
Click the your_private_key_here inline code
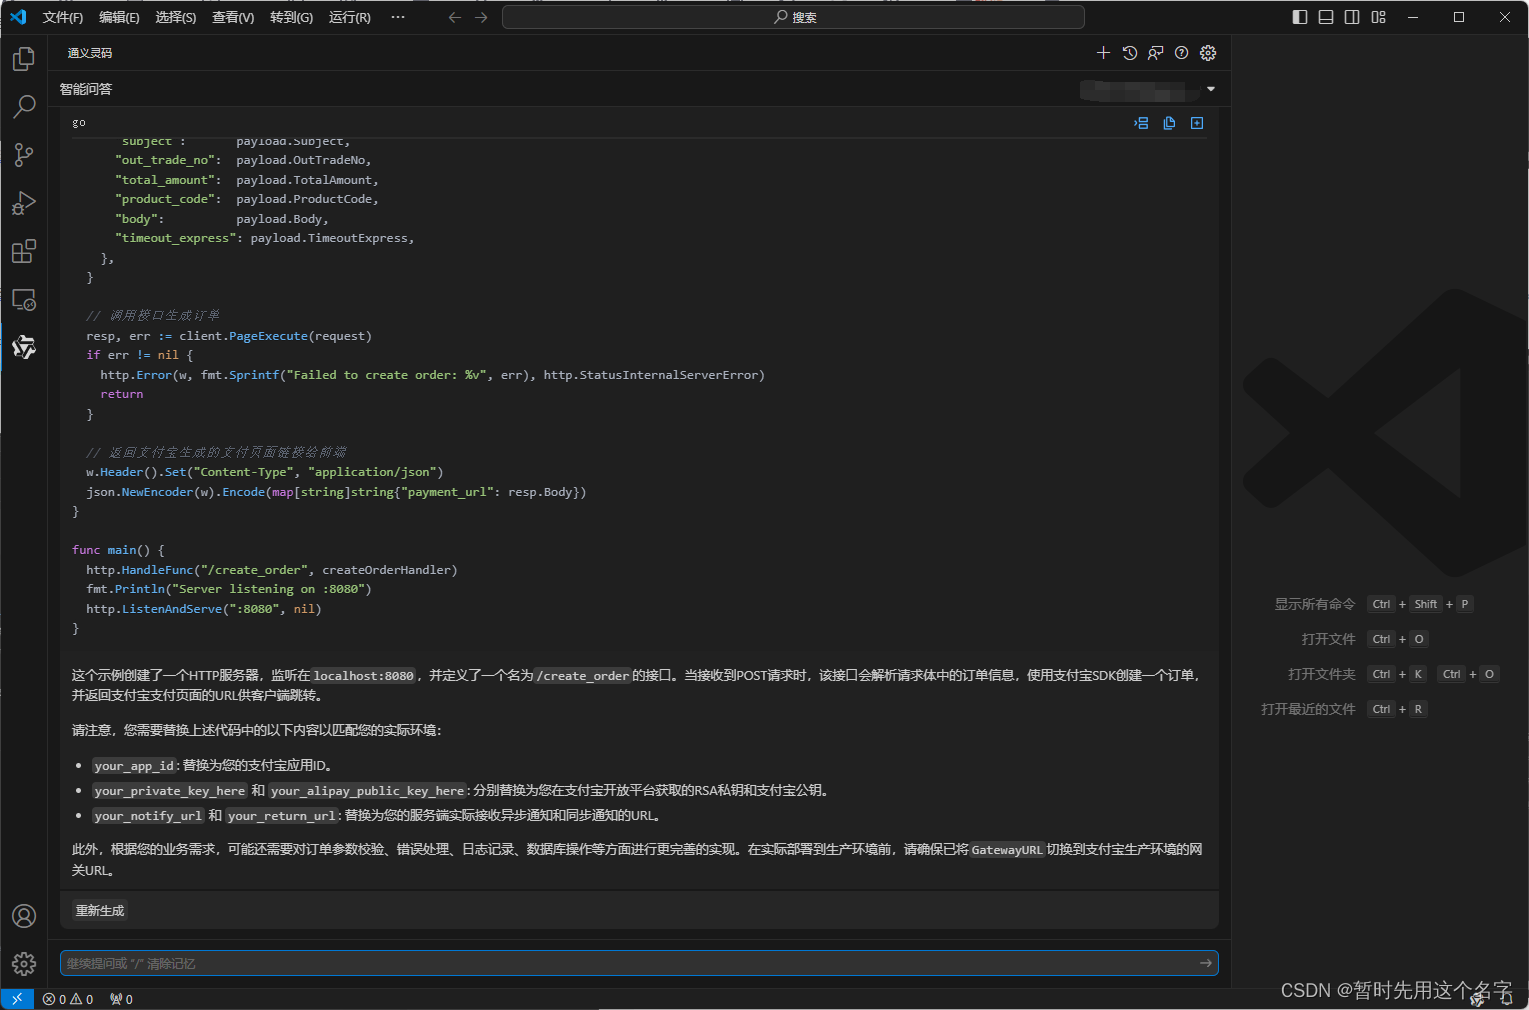click(170, 791)
